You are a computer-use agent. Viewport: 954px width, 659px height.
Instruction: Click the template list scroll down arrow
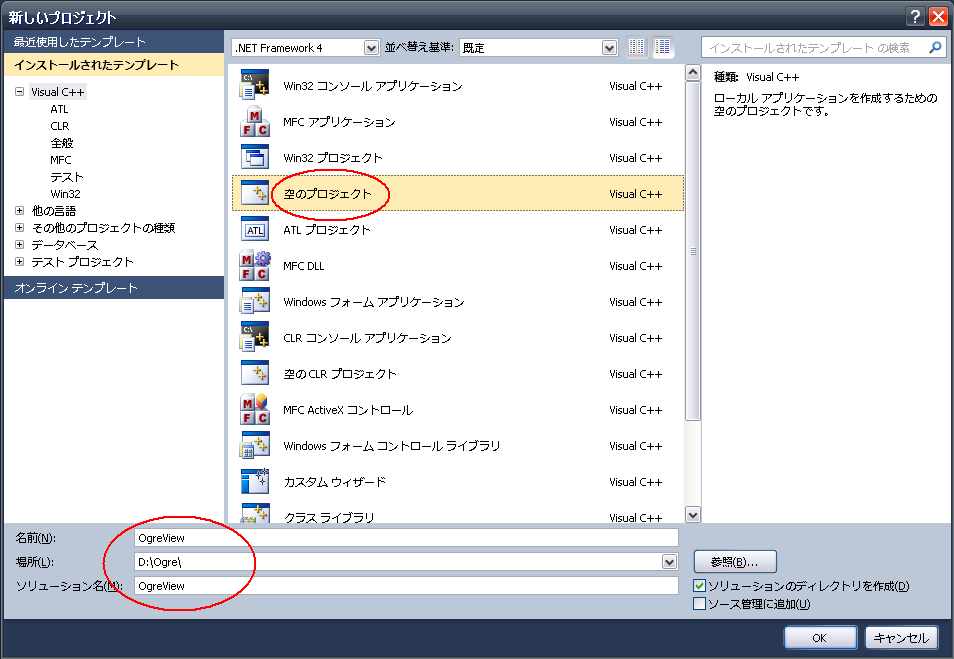pyautogui.click(x=692, y=515)
